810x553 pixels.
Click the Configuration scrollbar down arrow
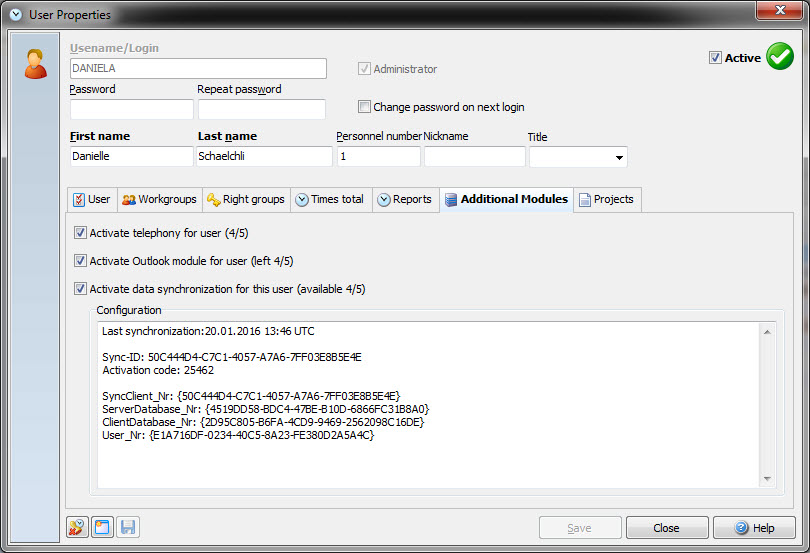click(767, 480)
